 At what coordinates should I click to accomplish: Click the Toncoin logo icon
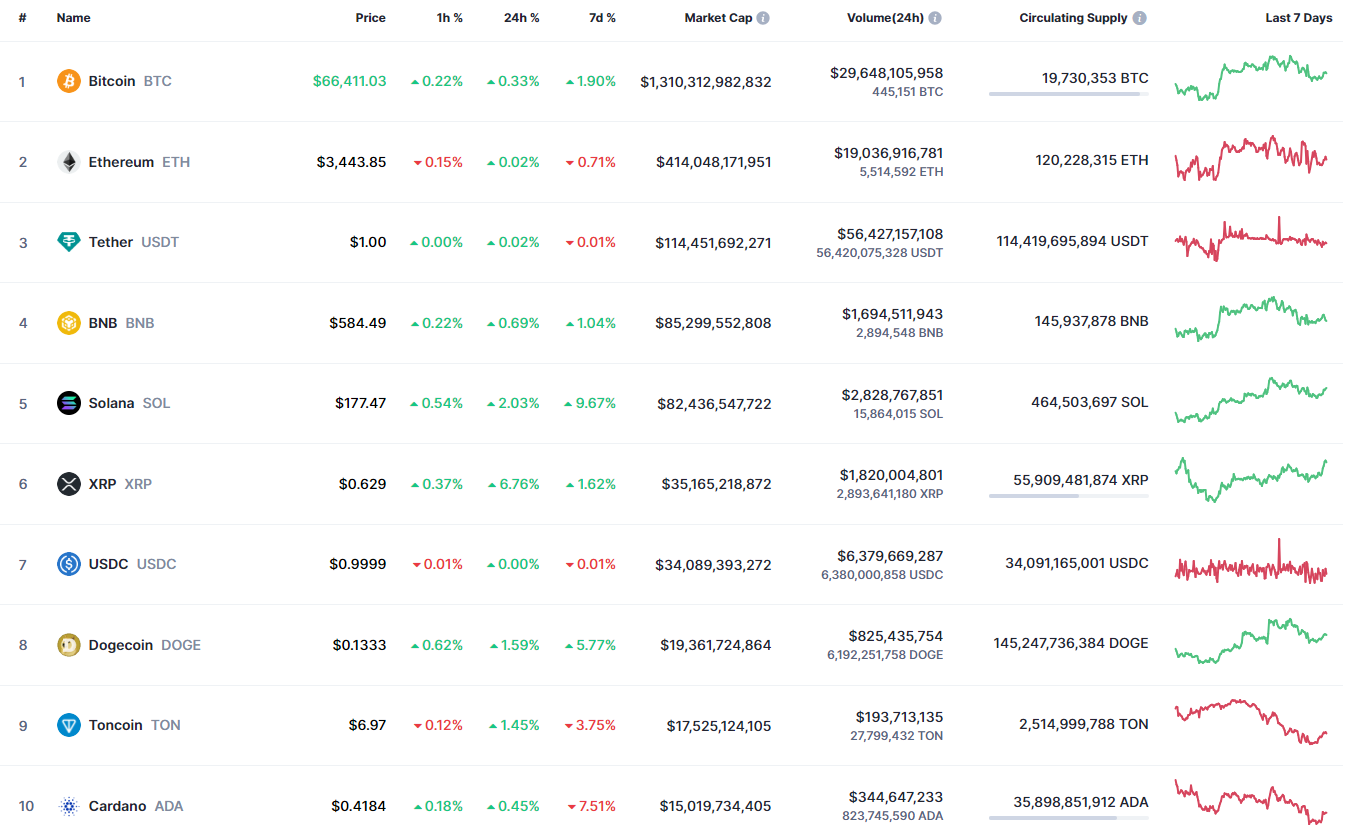click(x=68, y=725)
